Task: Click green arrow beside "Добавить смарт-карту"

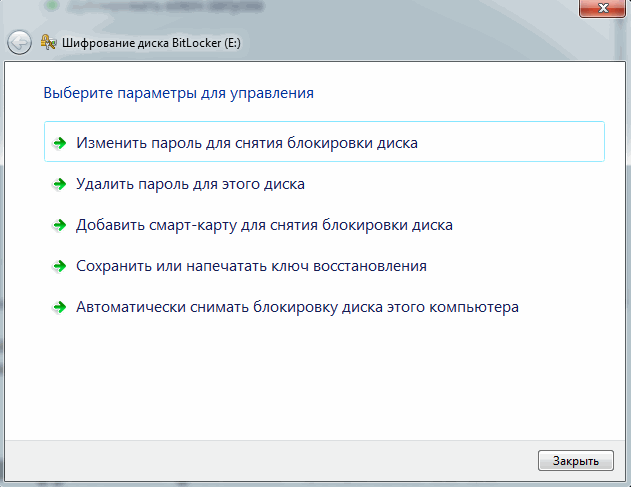Action: click(60, 225)
